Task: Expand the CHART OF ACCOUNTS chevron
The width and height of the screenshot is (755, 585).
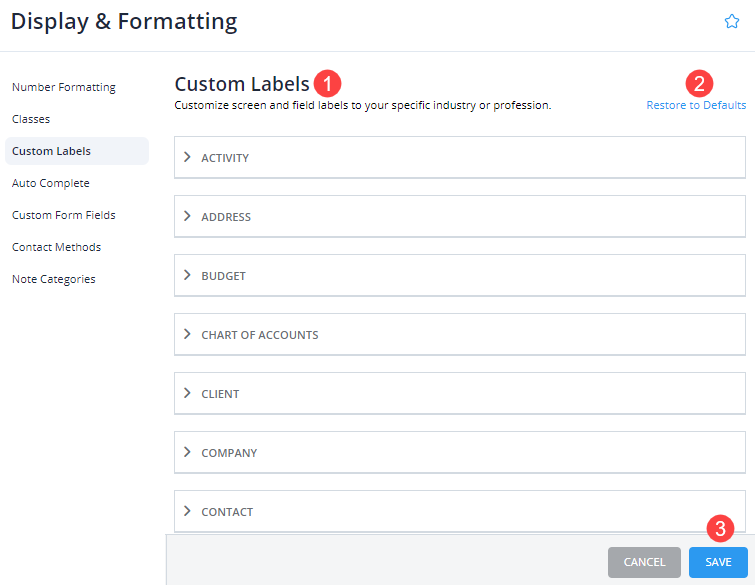Action: point(187,334)
